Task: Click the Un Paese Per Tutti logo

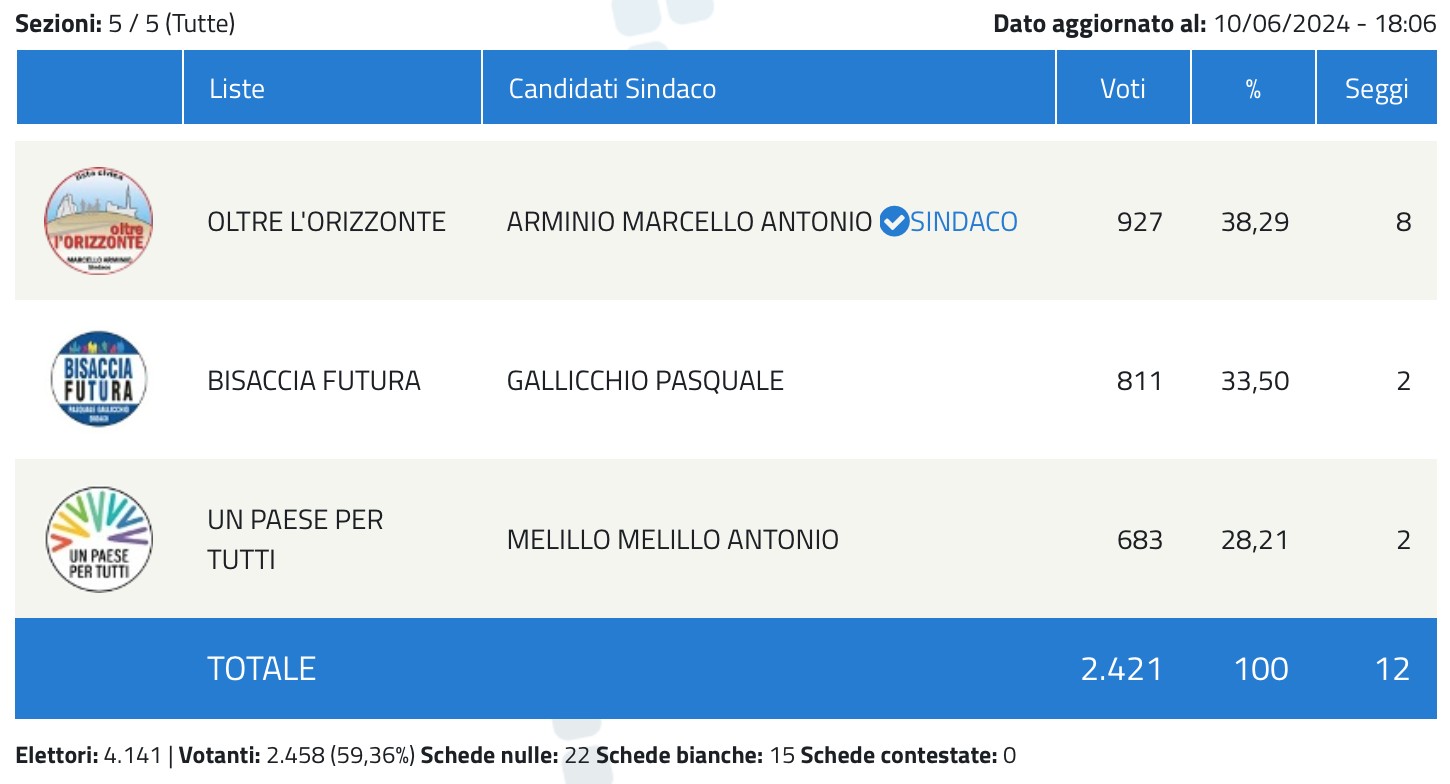Action: [98, 540]
